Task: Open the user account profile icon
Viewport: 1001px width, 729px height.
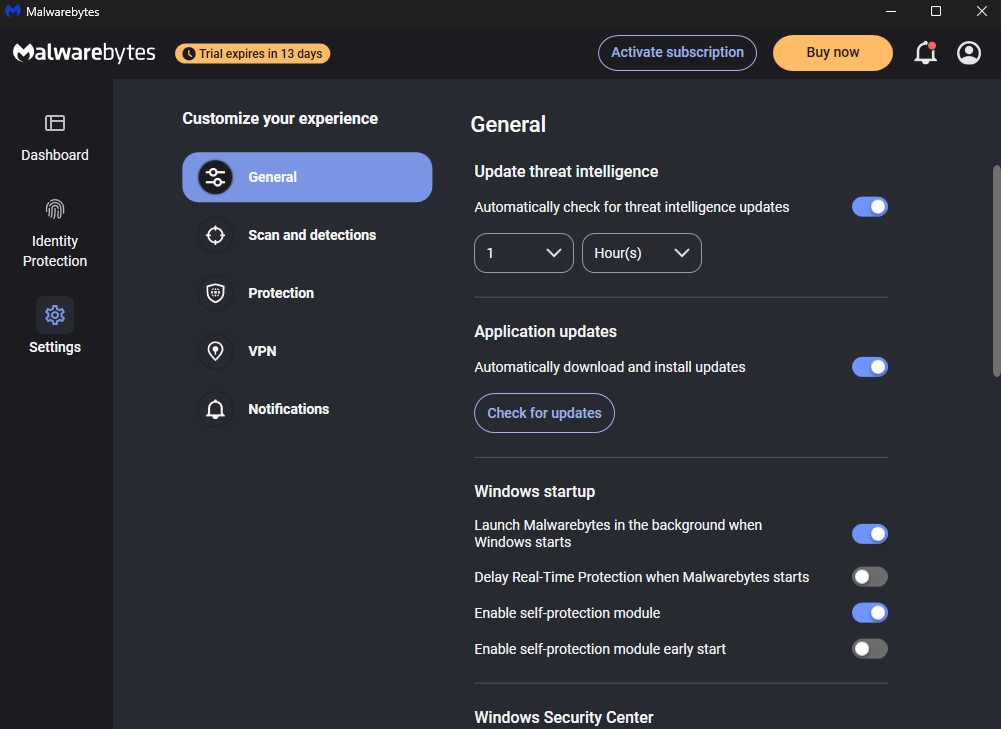Action: point(968,52)
